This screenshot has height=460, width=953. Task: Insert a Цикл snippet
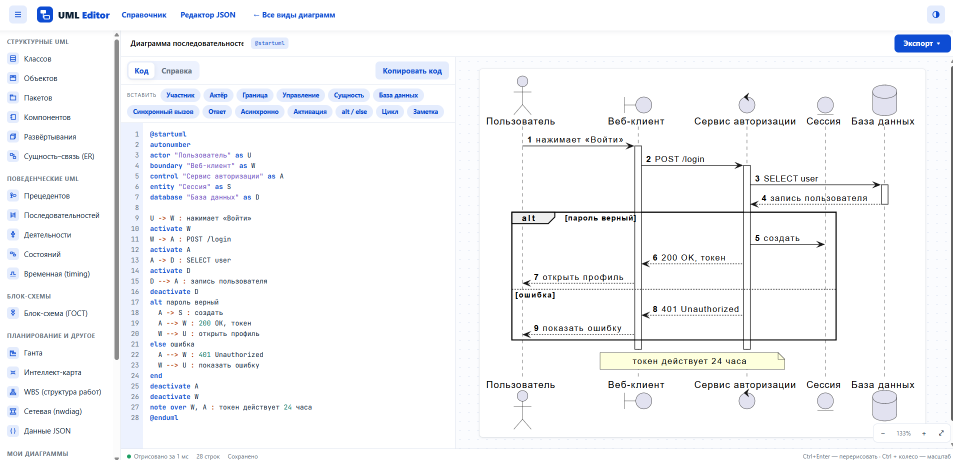coord(390,112)
